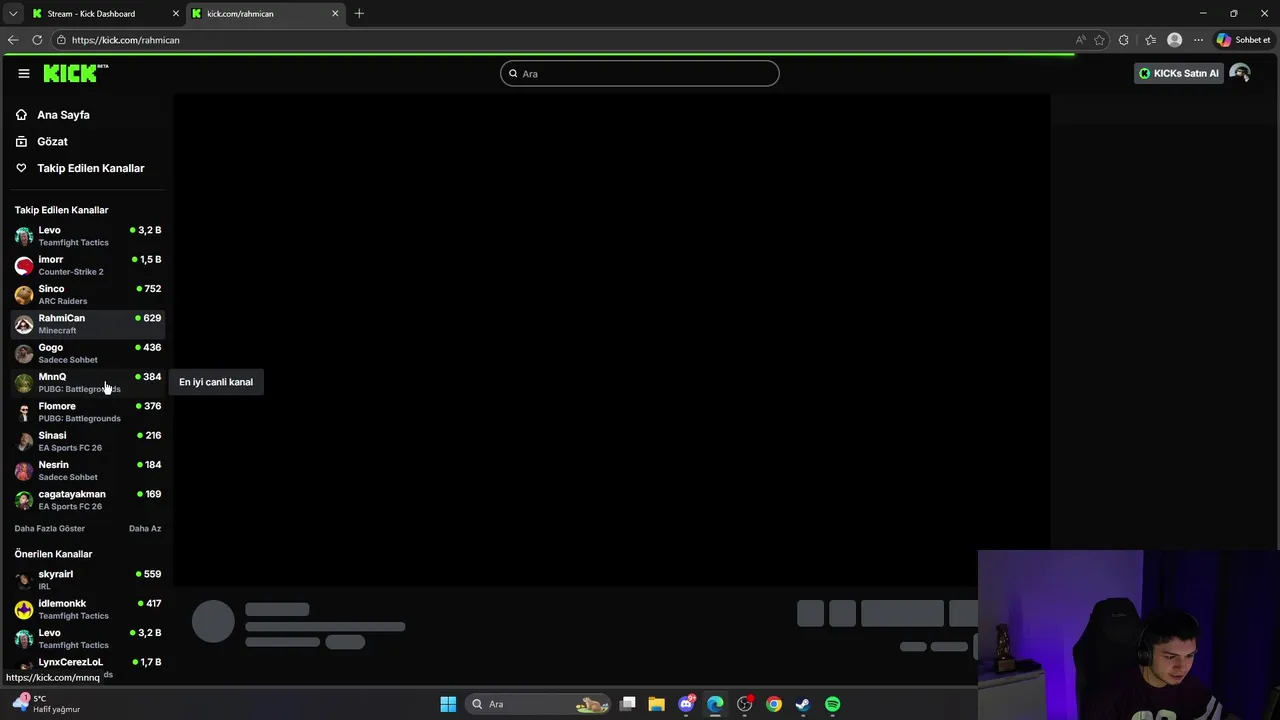Click the KICK logo
The height and width of the screenshot is (720, 1280).
76,73
